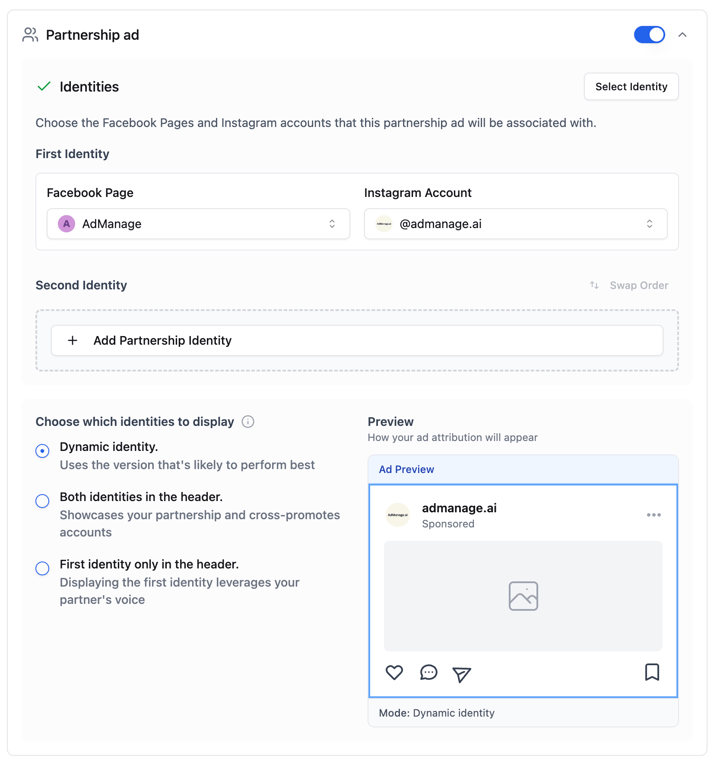Click the Select Identity button
This screenshot has width=717, height=768.
[631, 87]
